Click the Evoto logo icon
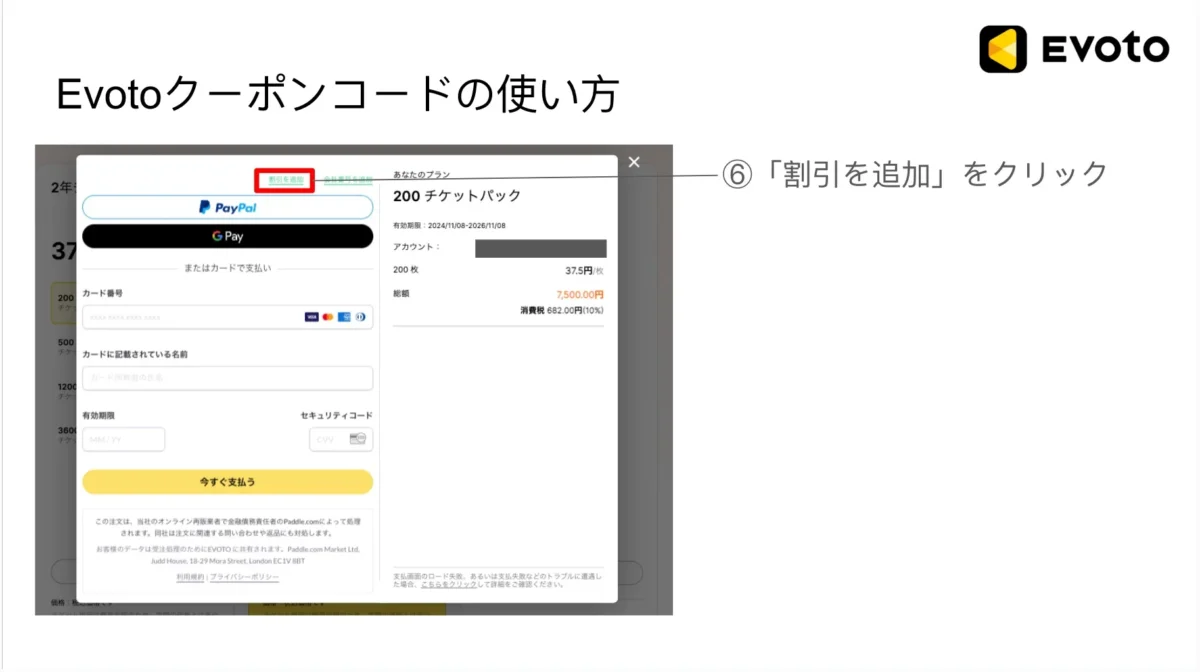 (1003, 49)
